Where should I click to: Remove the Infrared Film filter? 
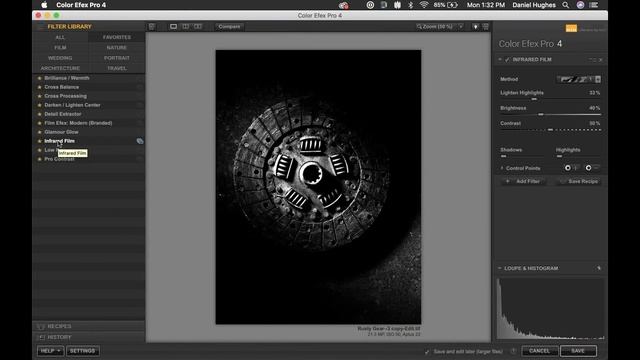tap(600, 60)
